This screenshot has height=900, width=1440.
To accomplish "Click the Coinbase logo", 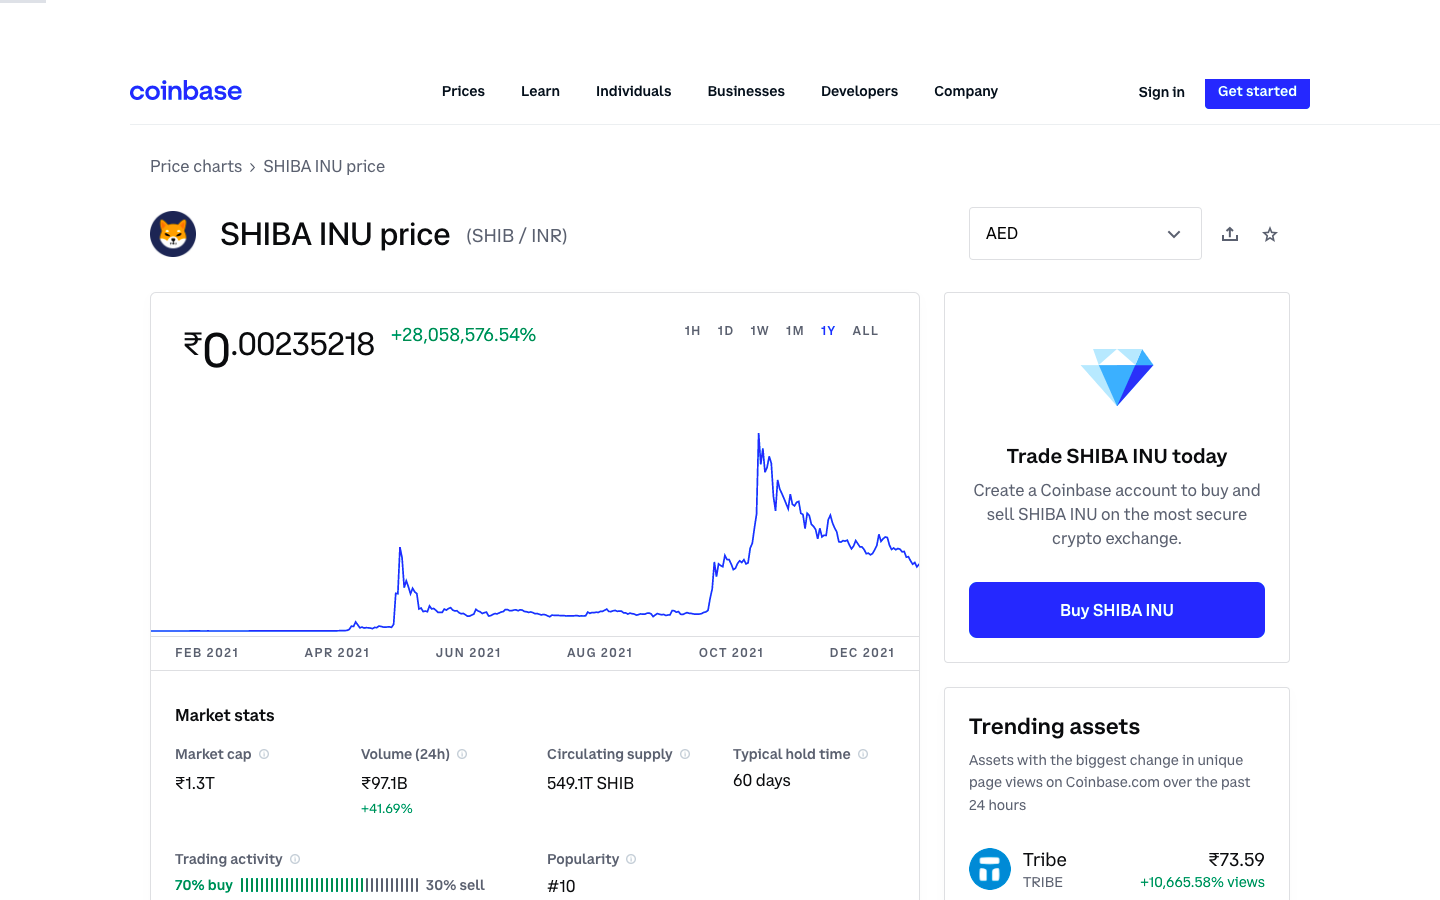I will 186,91.
